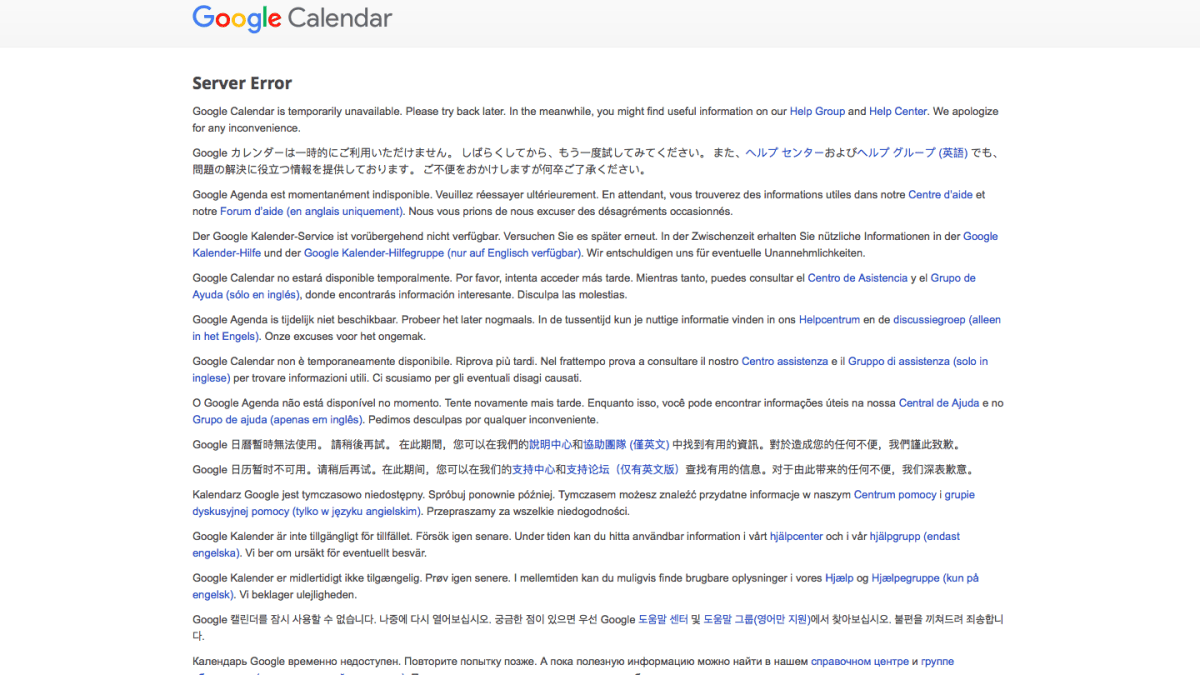Open Forum d'aide (en anglais uniquement) link
1200x675 pixels.
312,212
